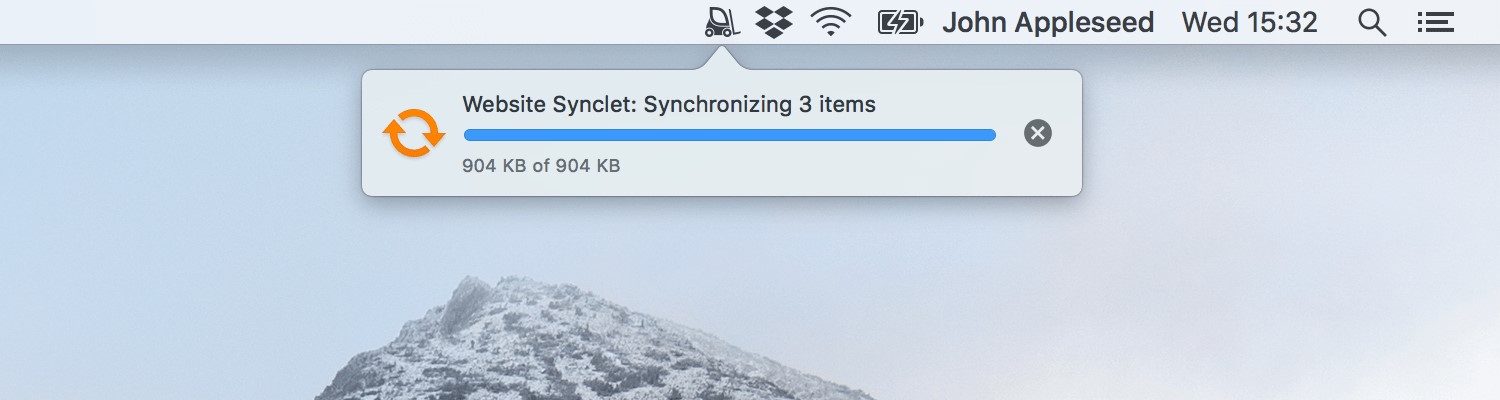Click the Dropbox menu bar icon
The image size is (1500, 400).
pyautogui.click(x=773, y=22)
